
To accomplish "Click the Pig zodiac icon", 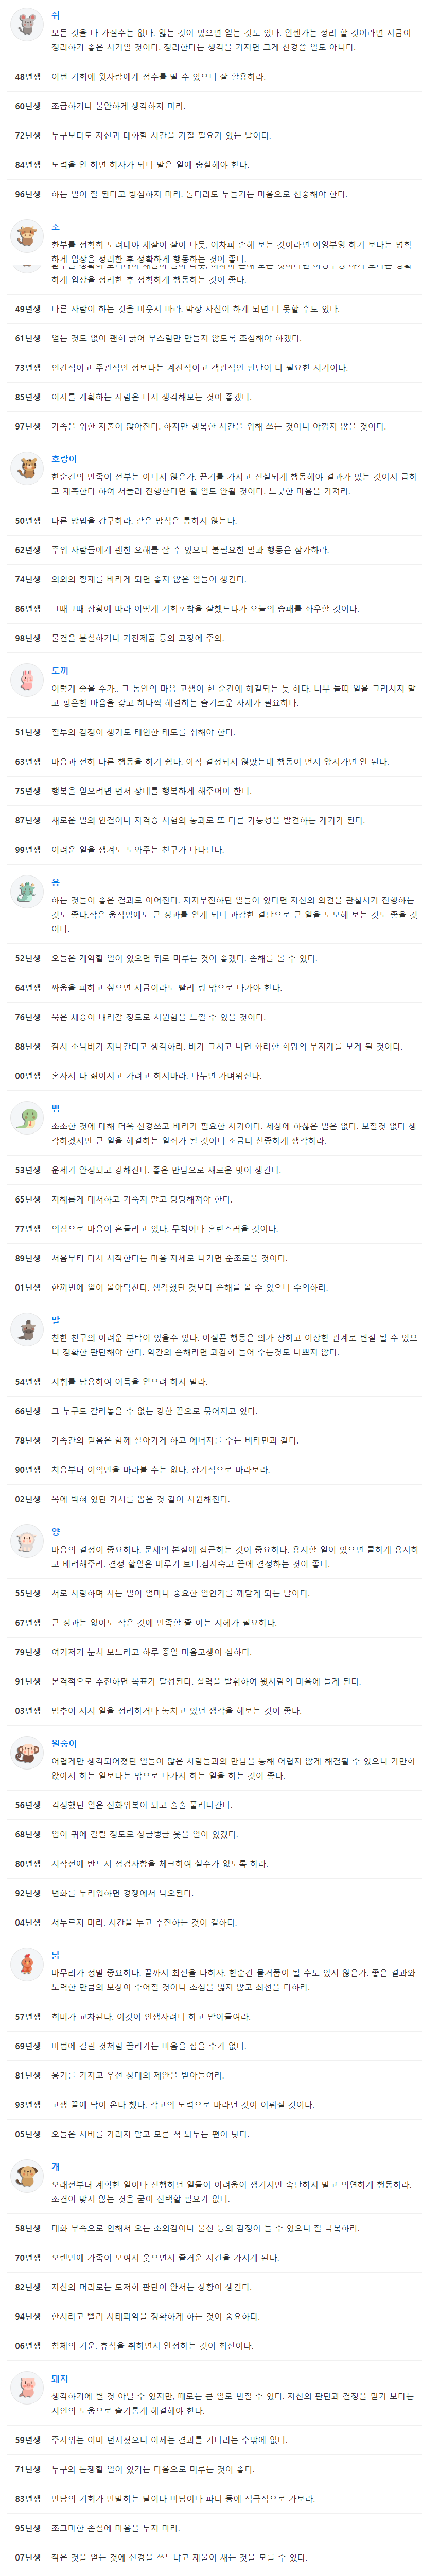I will 26,2389.
